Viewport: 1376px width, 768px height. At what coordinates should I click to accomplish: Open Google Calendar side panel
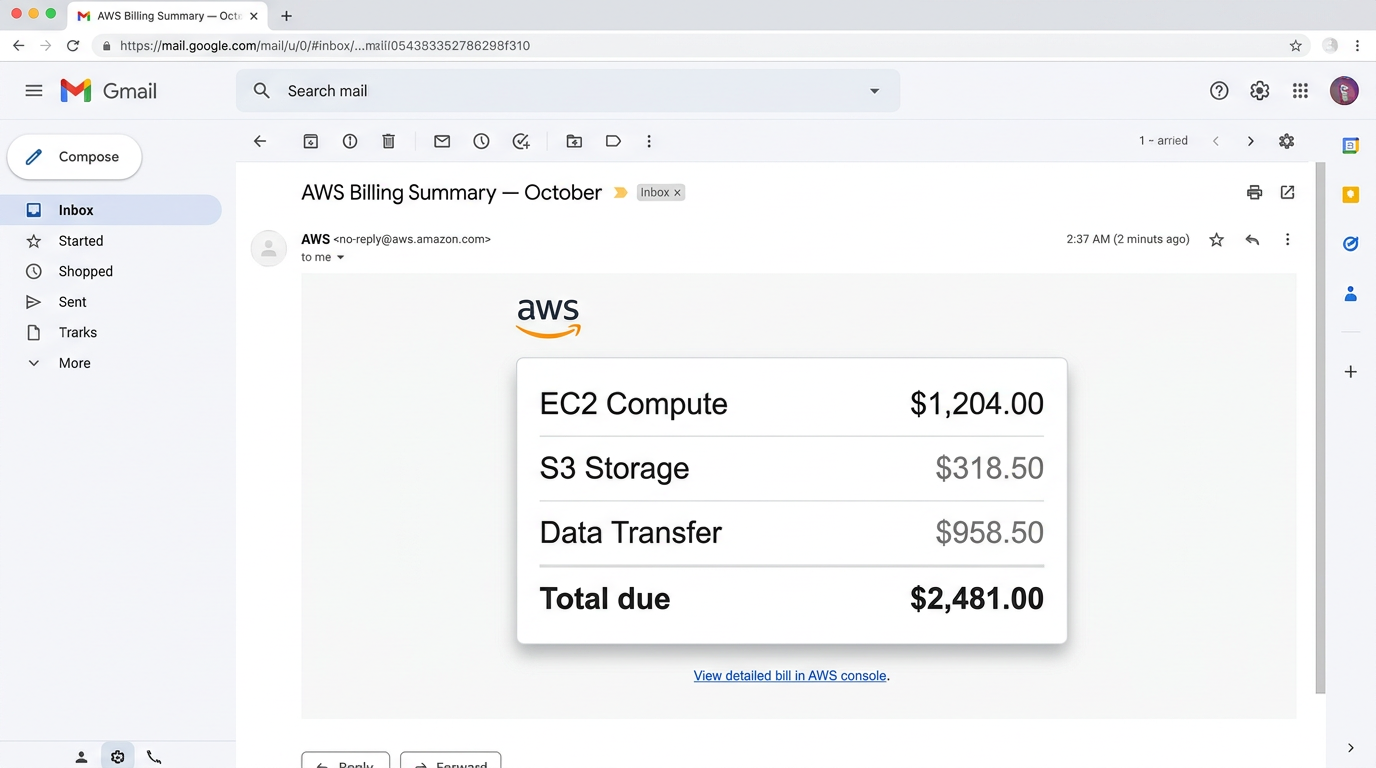click(1350, 146)
